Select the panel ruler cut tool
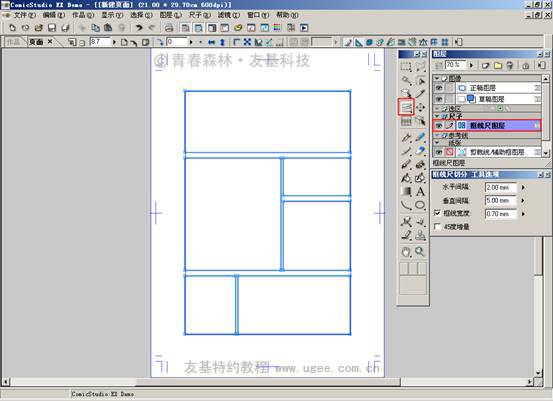The image size is (553, 401). point(406,107)
